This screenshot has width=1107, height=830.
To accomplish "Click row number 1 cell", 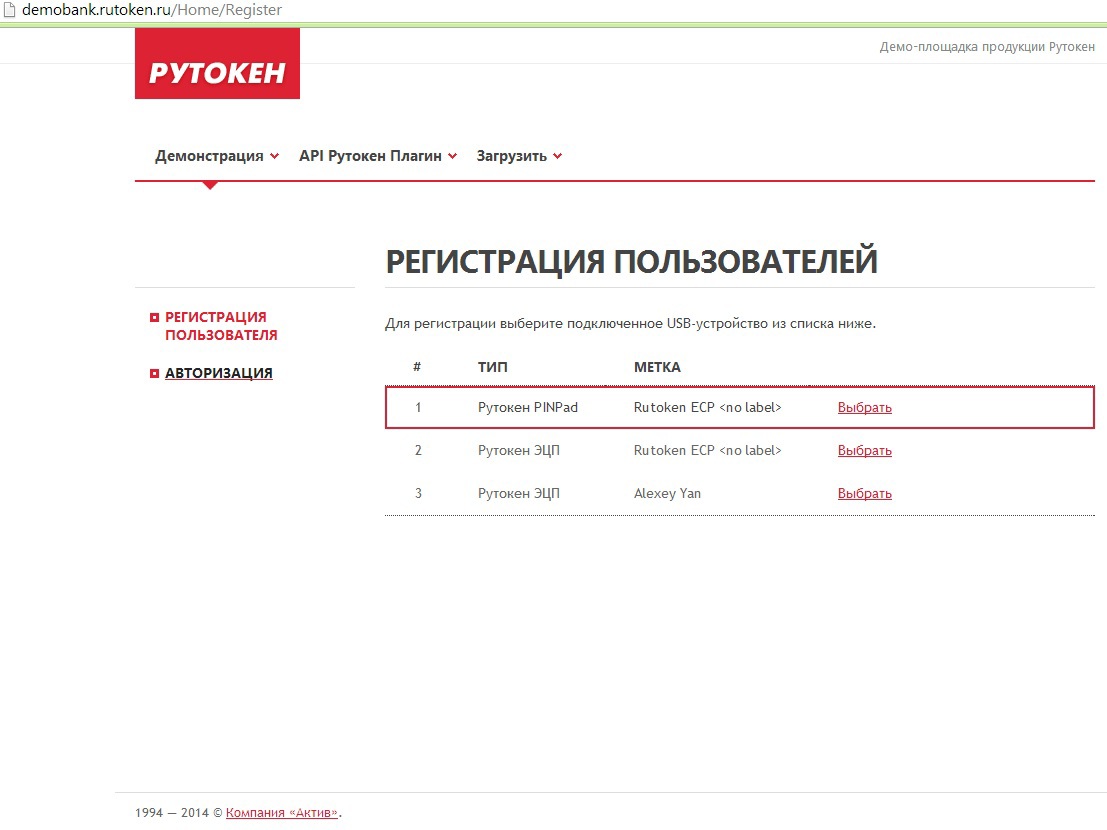I will [418, 407].
